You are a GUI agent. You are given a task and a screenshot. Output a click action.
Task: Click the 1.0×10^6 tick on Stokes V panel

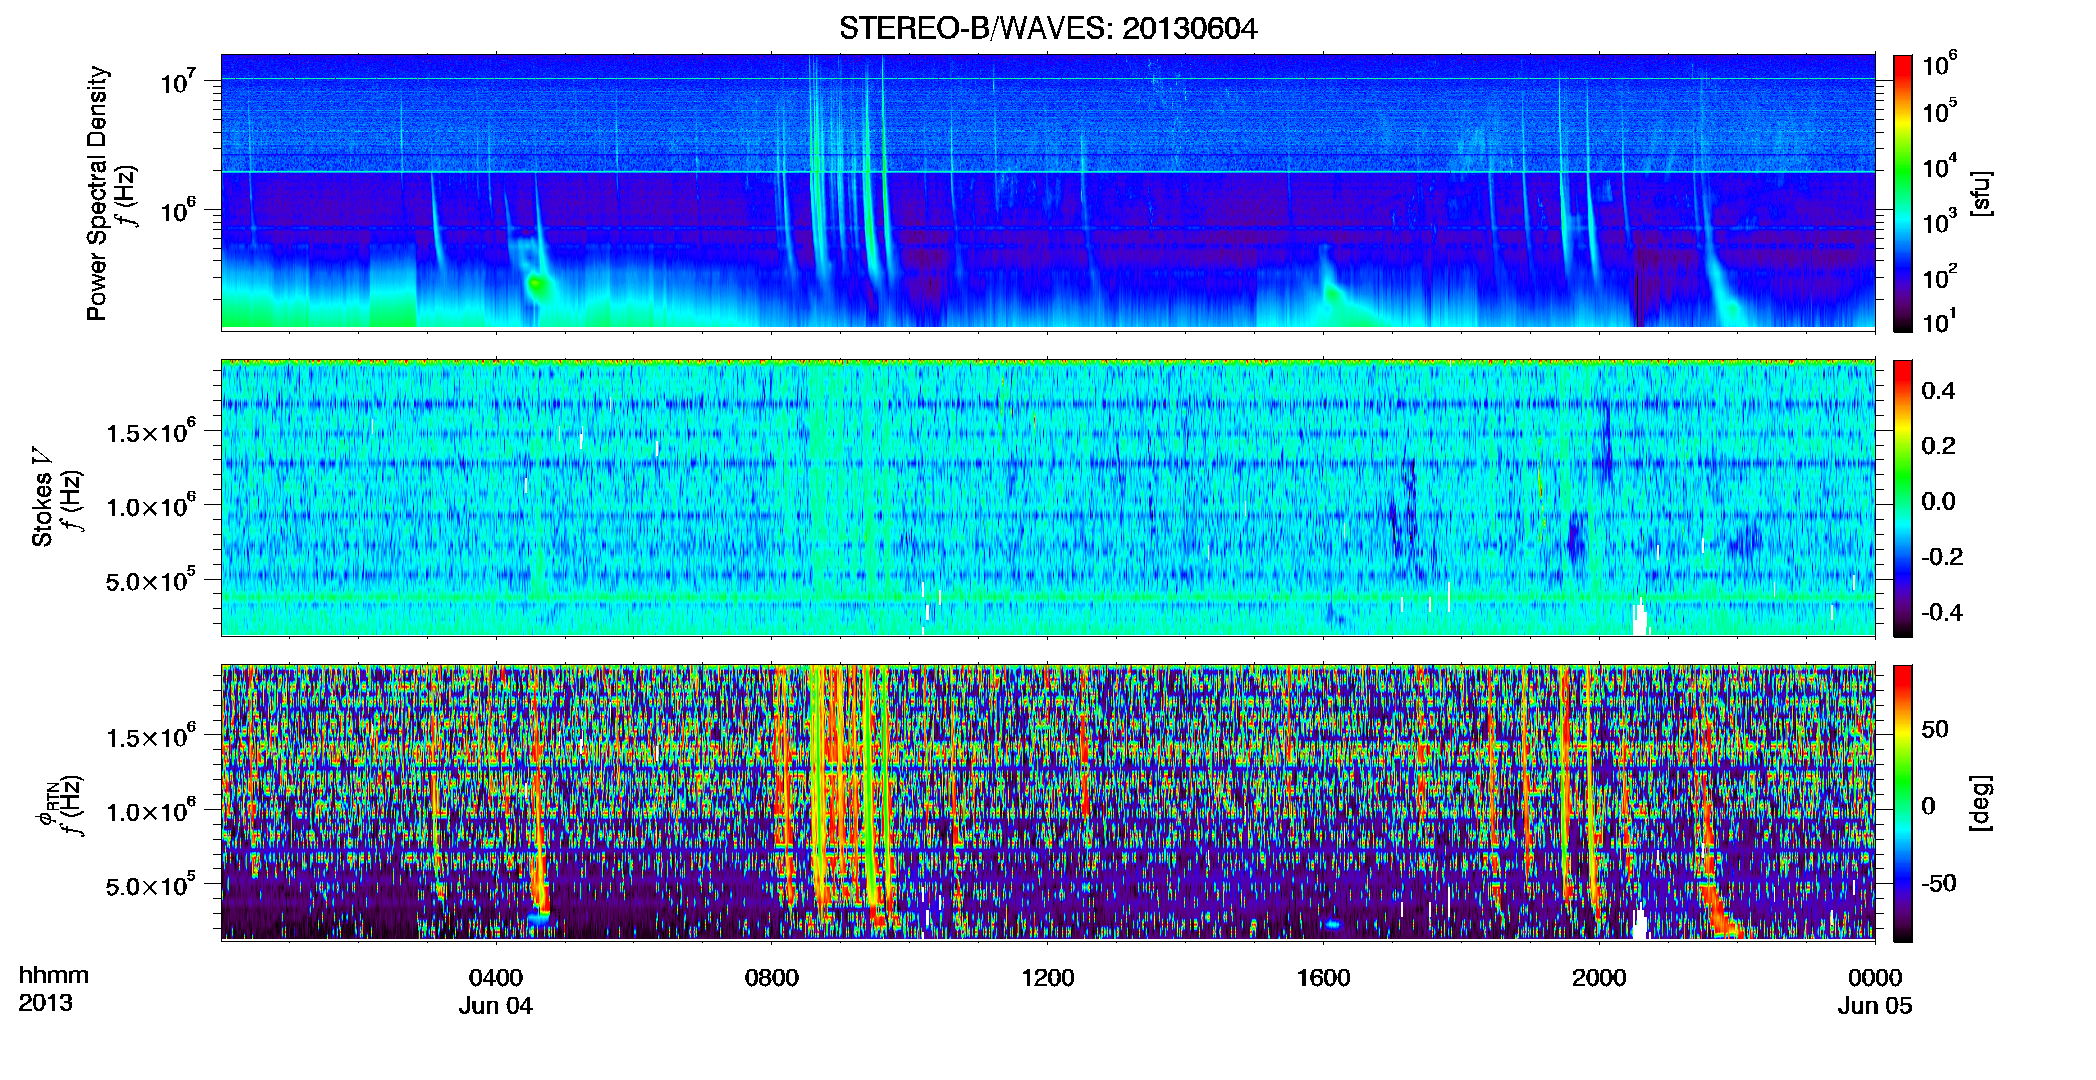point(151,506)
